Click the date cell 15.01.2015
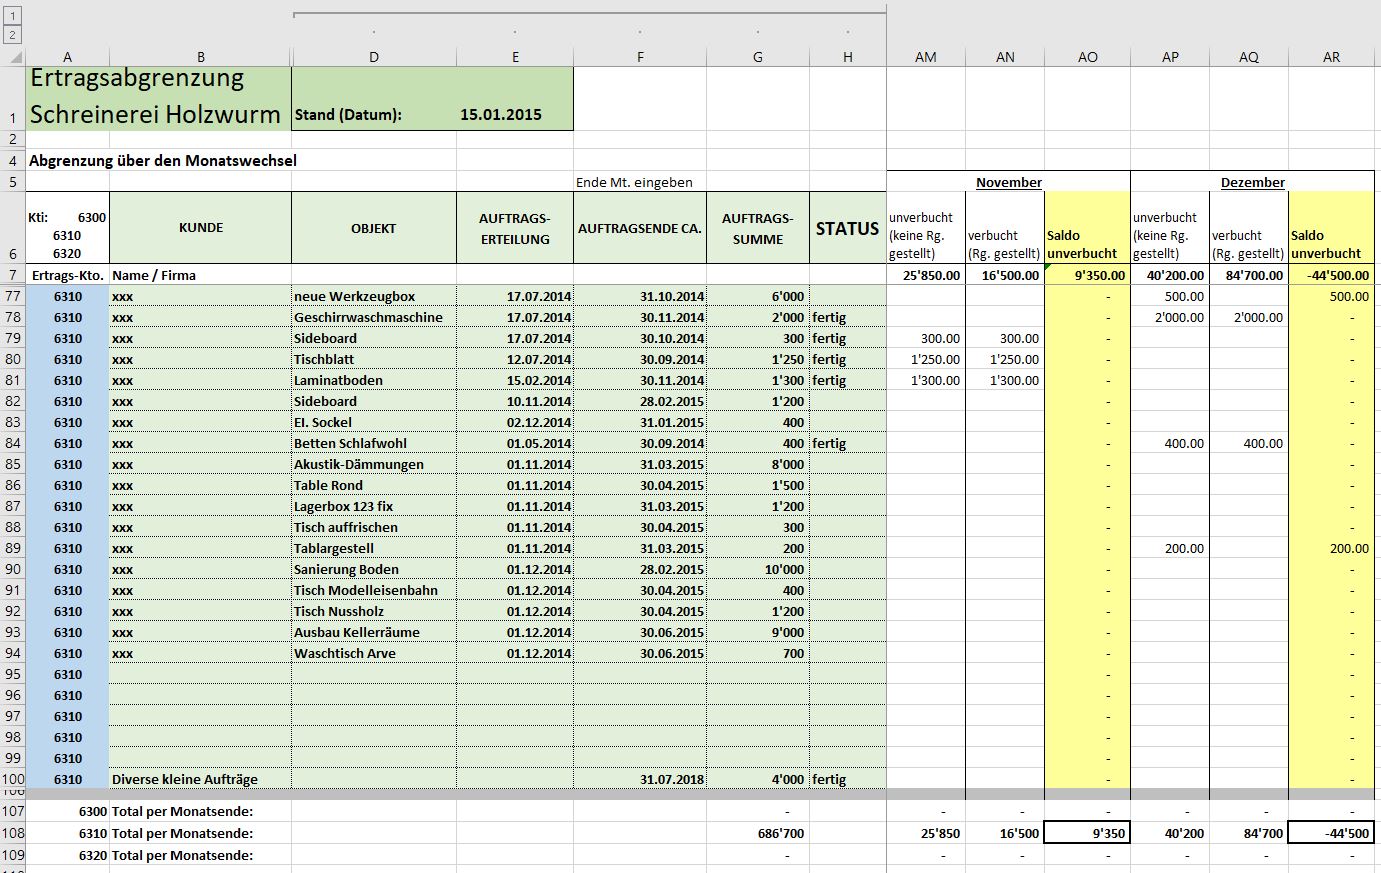 click(500, 114)
